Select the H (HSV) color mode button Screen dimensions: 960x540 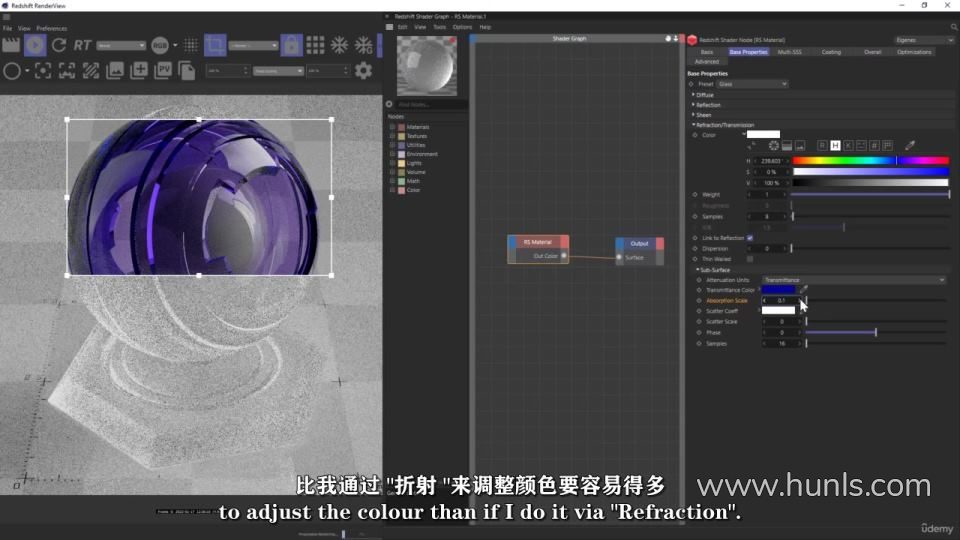(x=835, y=146)
